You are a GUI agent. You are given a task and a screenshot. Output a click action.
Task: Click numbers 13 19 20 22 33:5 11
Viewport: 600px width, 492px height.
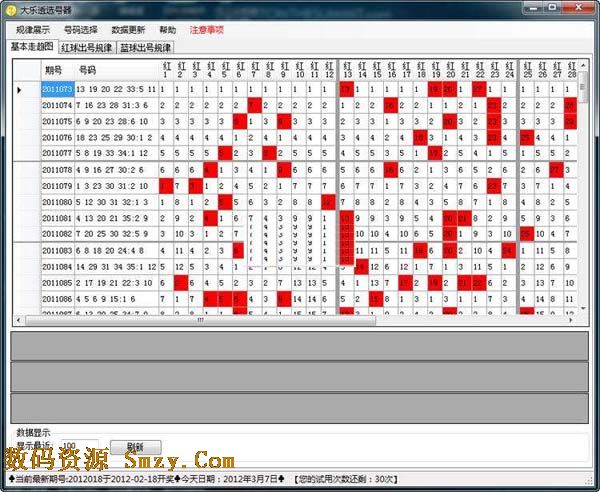[116, 89]
